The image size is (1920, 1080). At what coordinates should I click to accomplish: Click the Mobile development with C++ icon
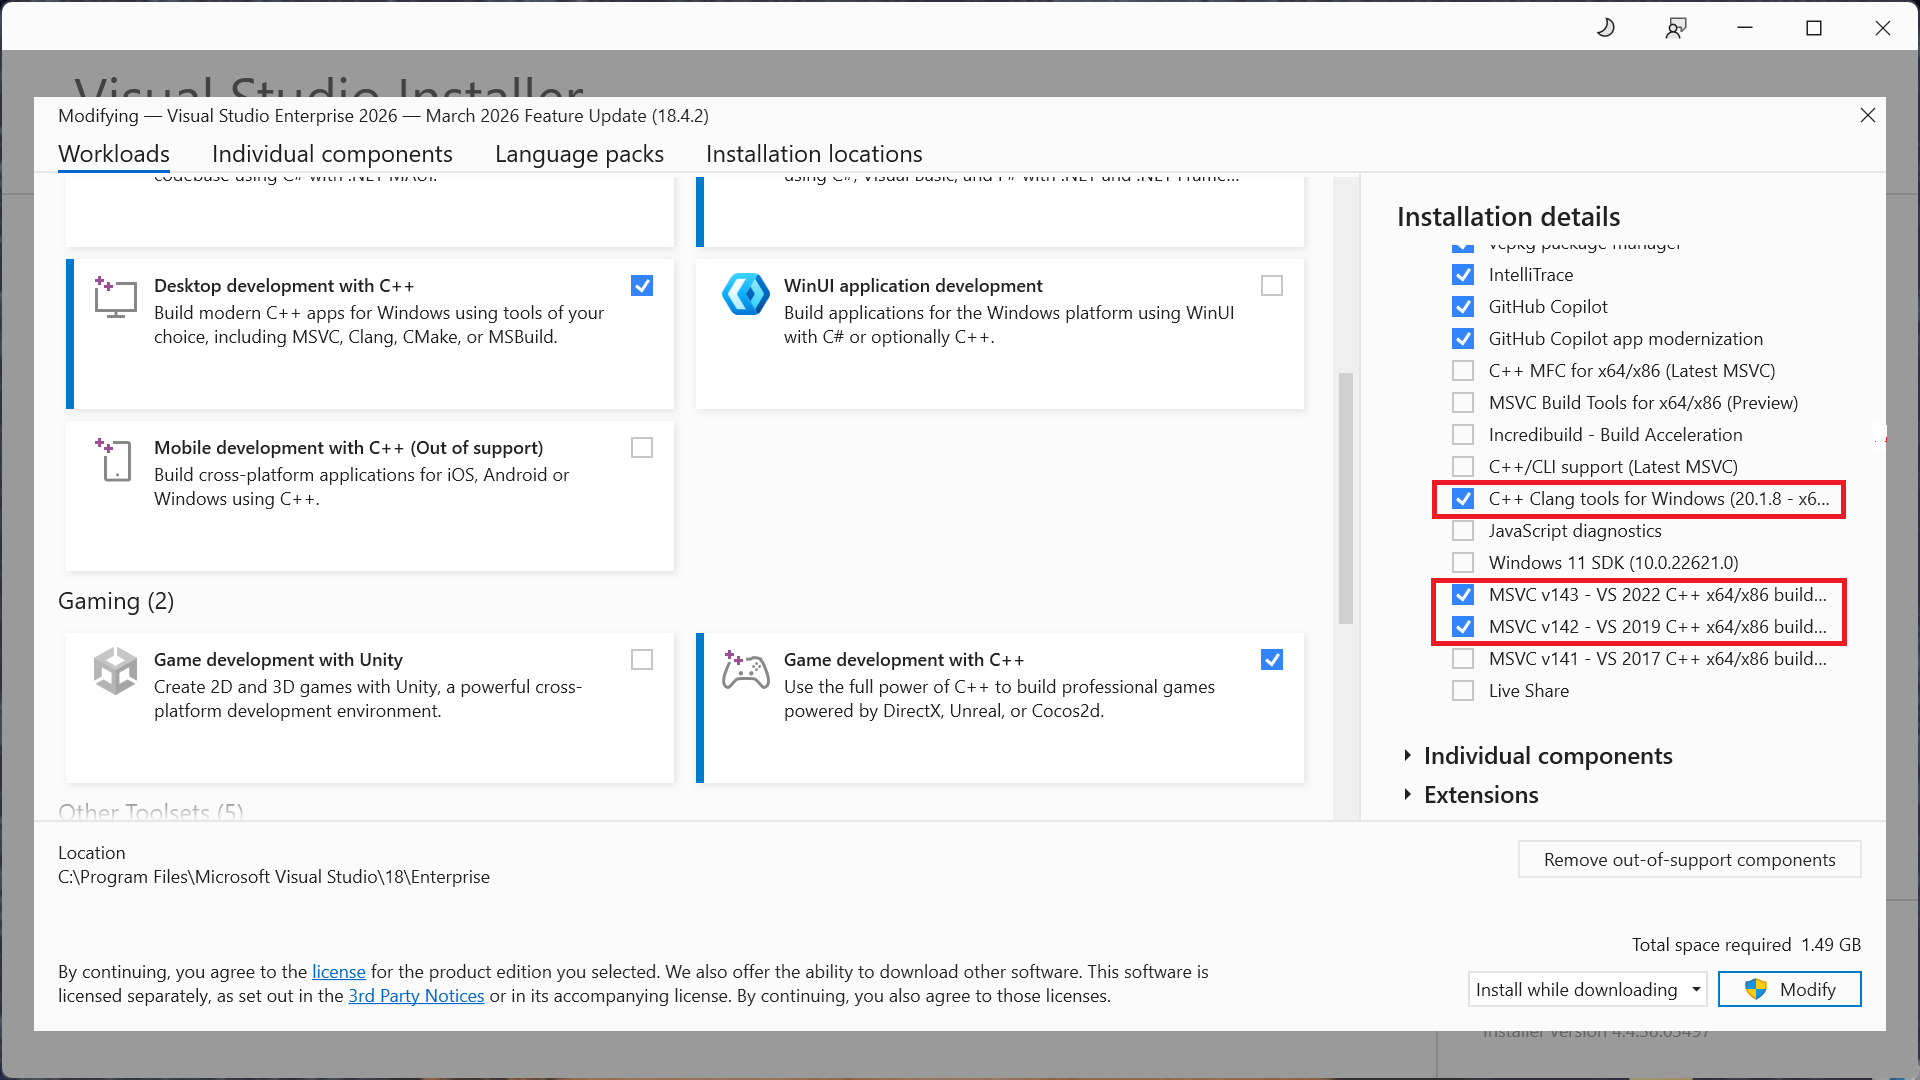pos(115,460)
